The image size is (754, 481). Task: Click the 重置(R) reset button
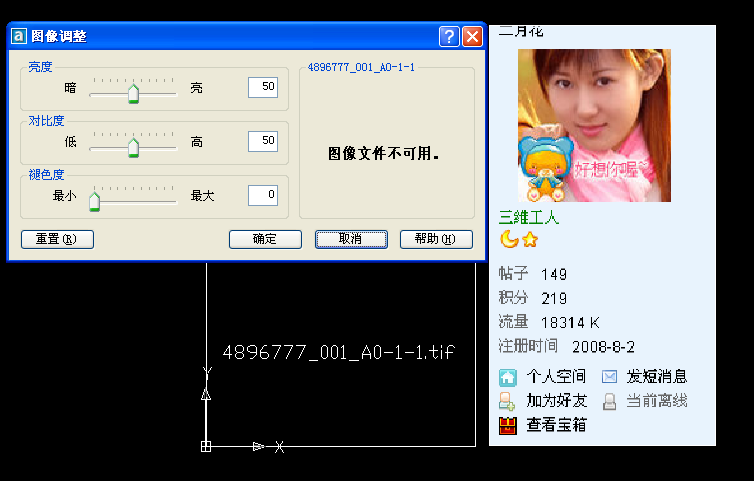pos(57,239)
